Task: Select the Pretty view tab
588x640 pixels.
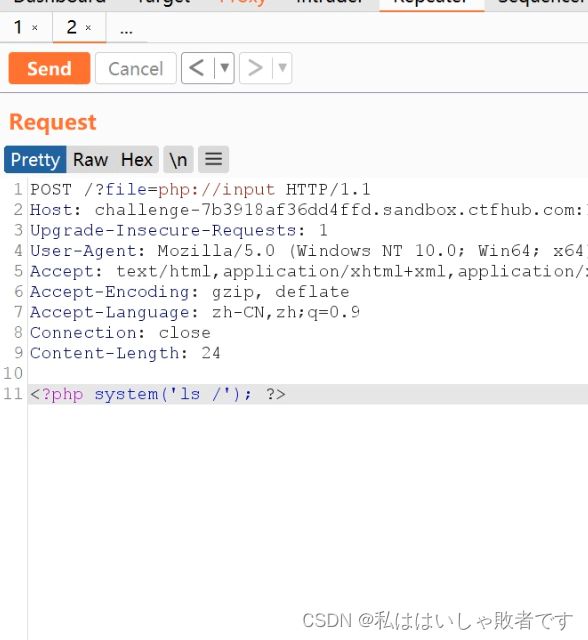Action: point(35,160)
